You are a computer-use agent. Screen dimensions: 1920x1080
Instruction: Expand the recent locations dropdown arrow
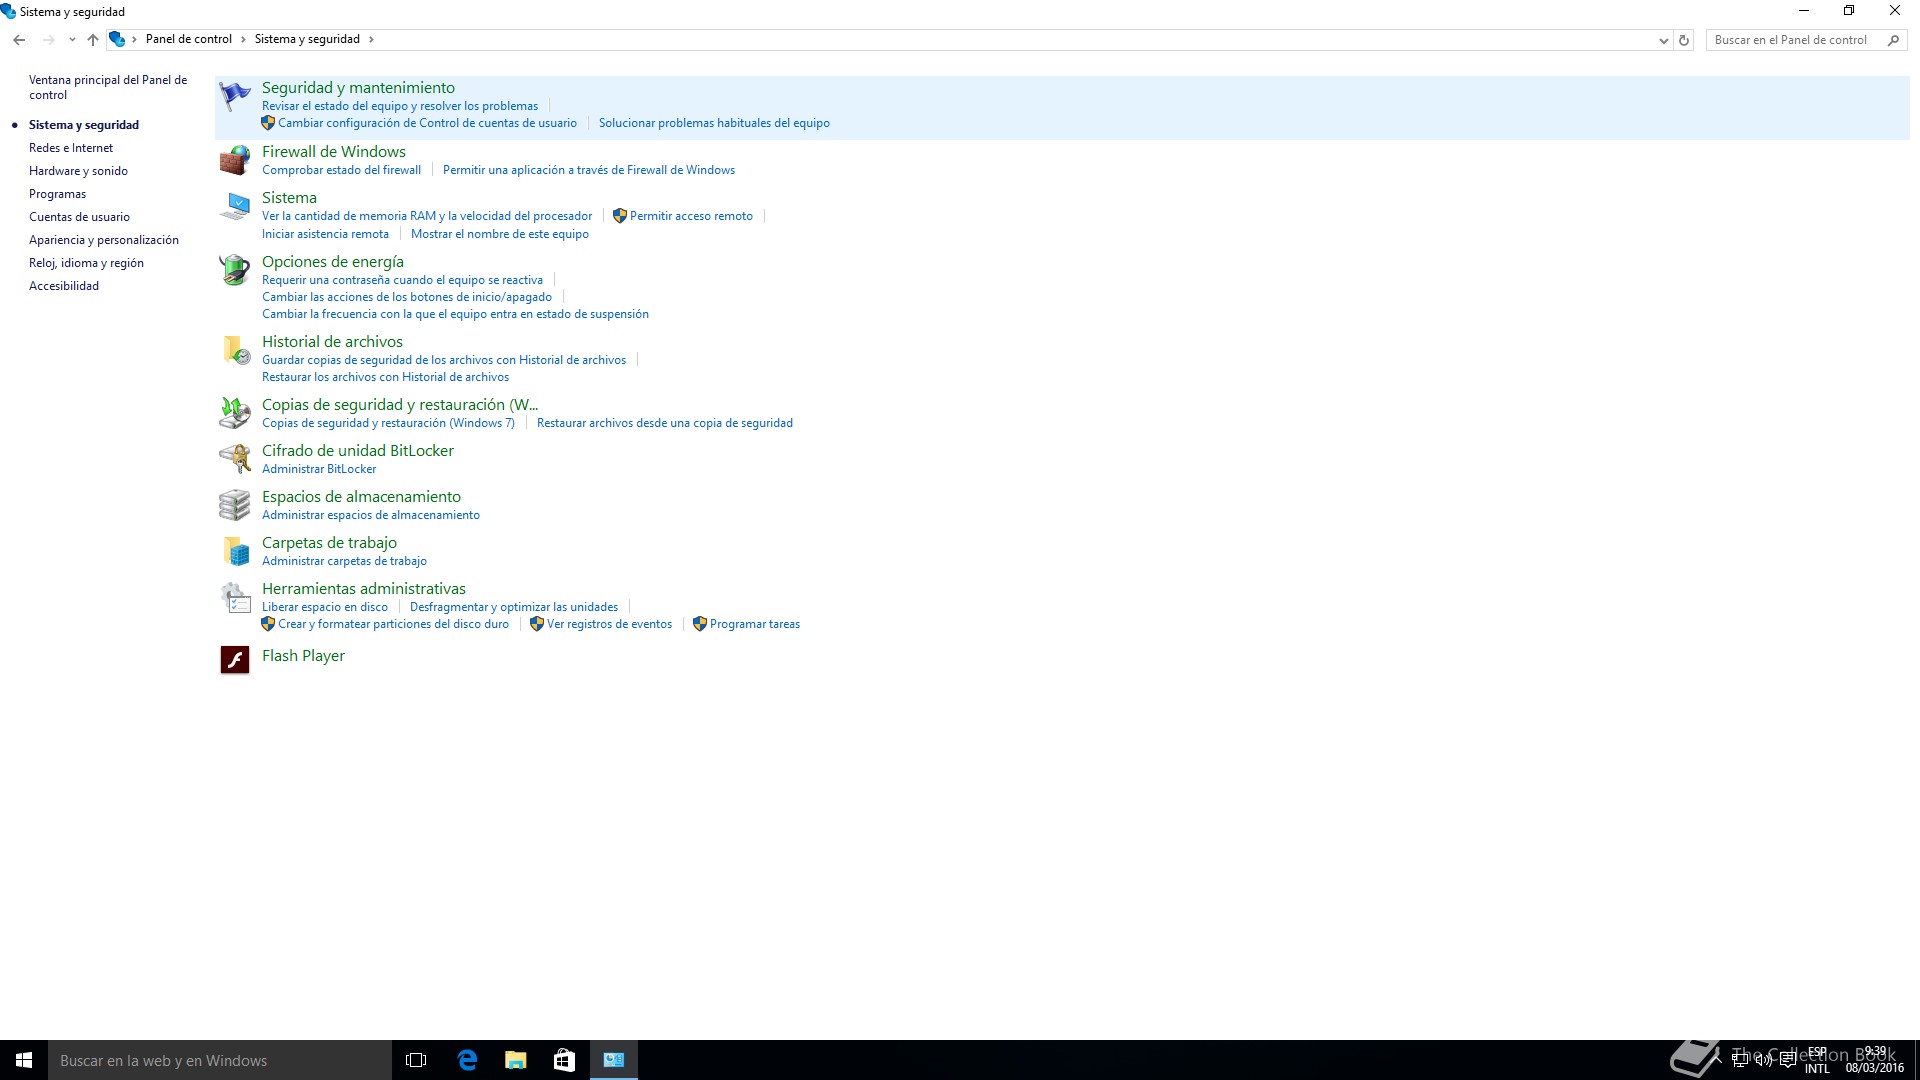tap(72, 40)
